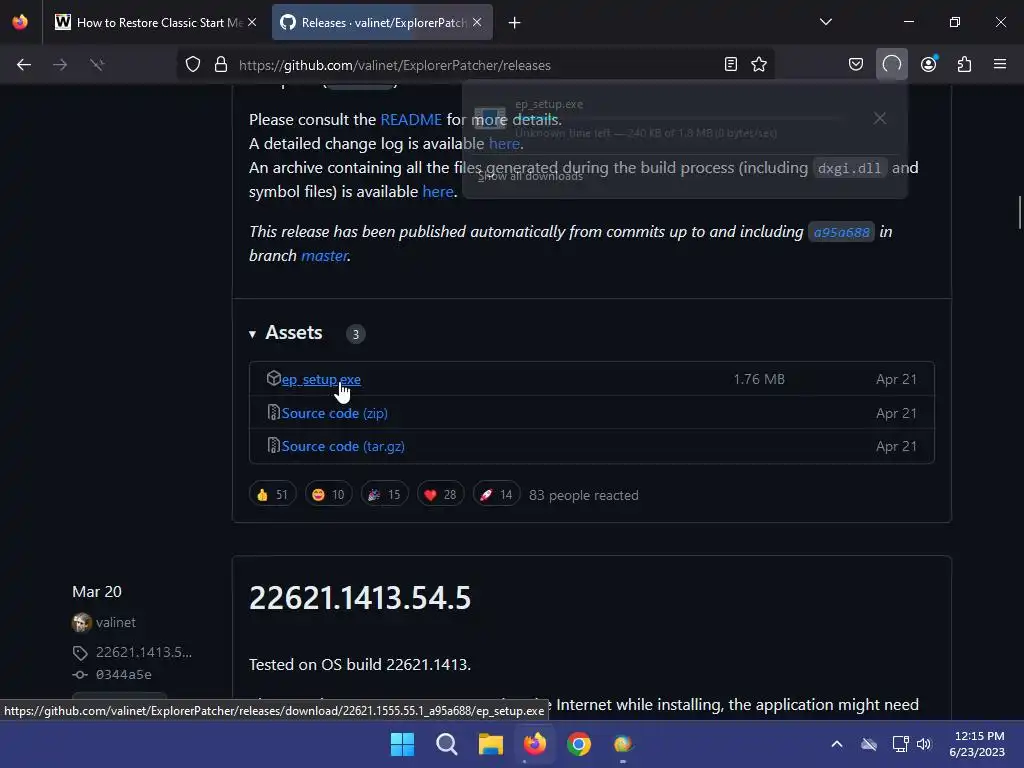Open commit 0344a5e link
Viewport: 1024px width, 768px height.
[x=123, y=675]
